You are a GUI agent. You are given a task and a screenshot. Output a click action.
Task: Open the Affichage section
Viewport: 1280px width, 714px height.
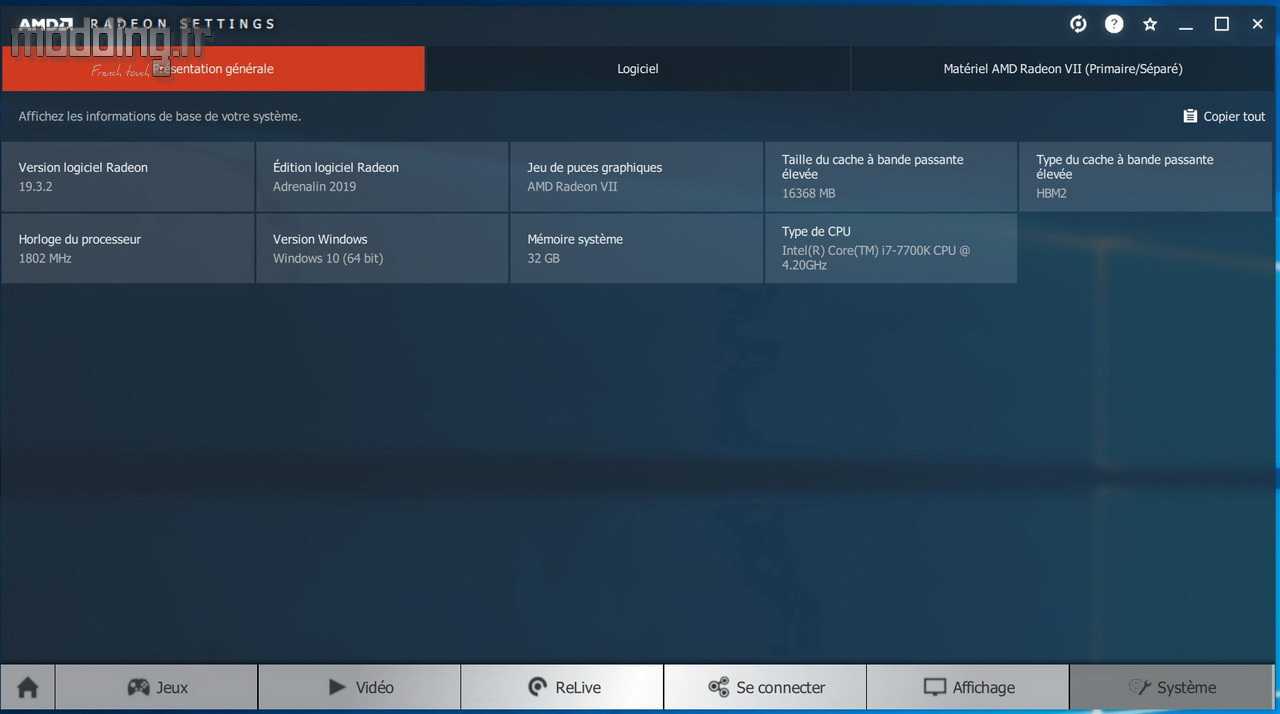click(x=968, y=687)
